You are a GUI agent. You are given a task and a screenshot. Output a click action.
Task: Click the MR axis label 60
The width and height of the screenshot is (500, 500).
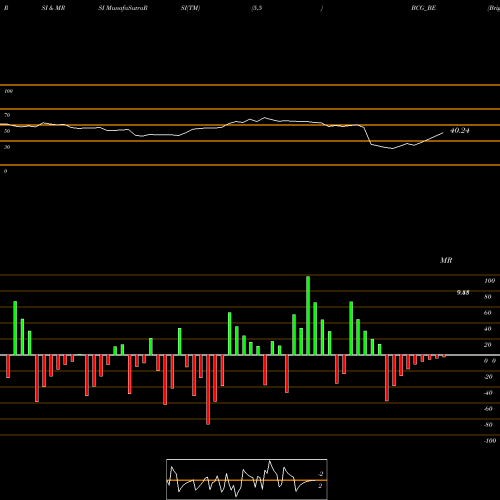click(487, 313)
